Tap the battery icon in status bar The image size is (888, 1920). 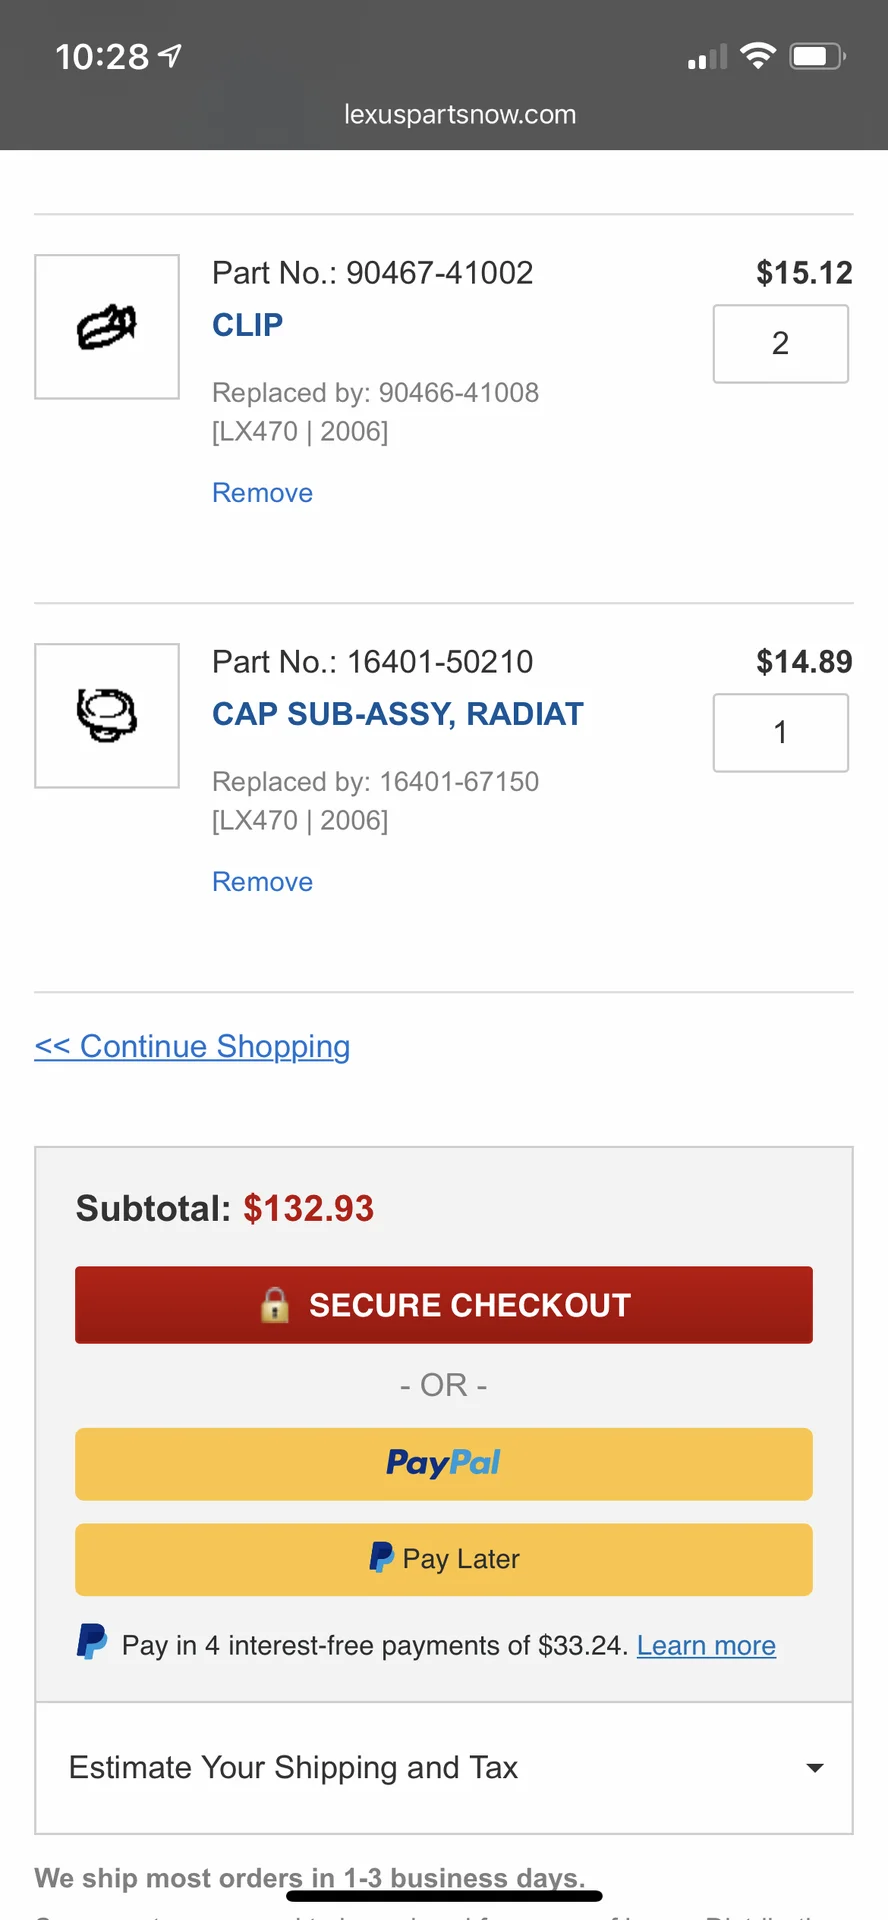pos(817,57)
